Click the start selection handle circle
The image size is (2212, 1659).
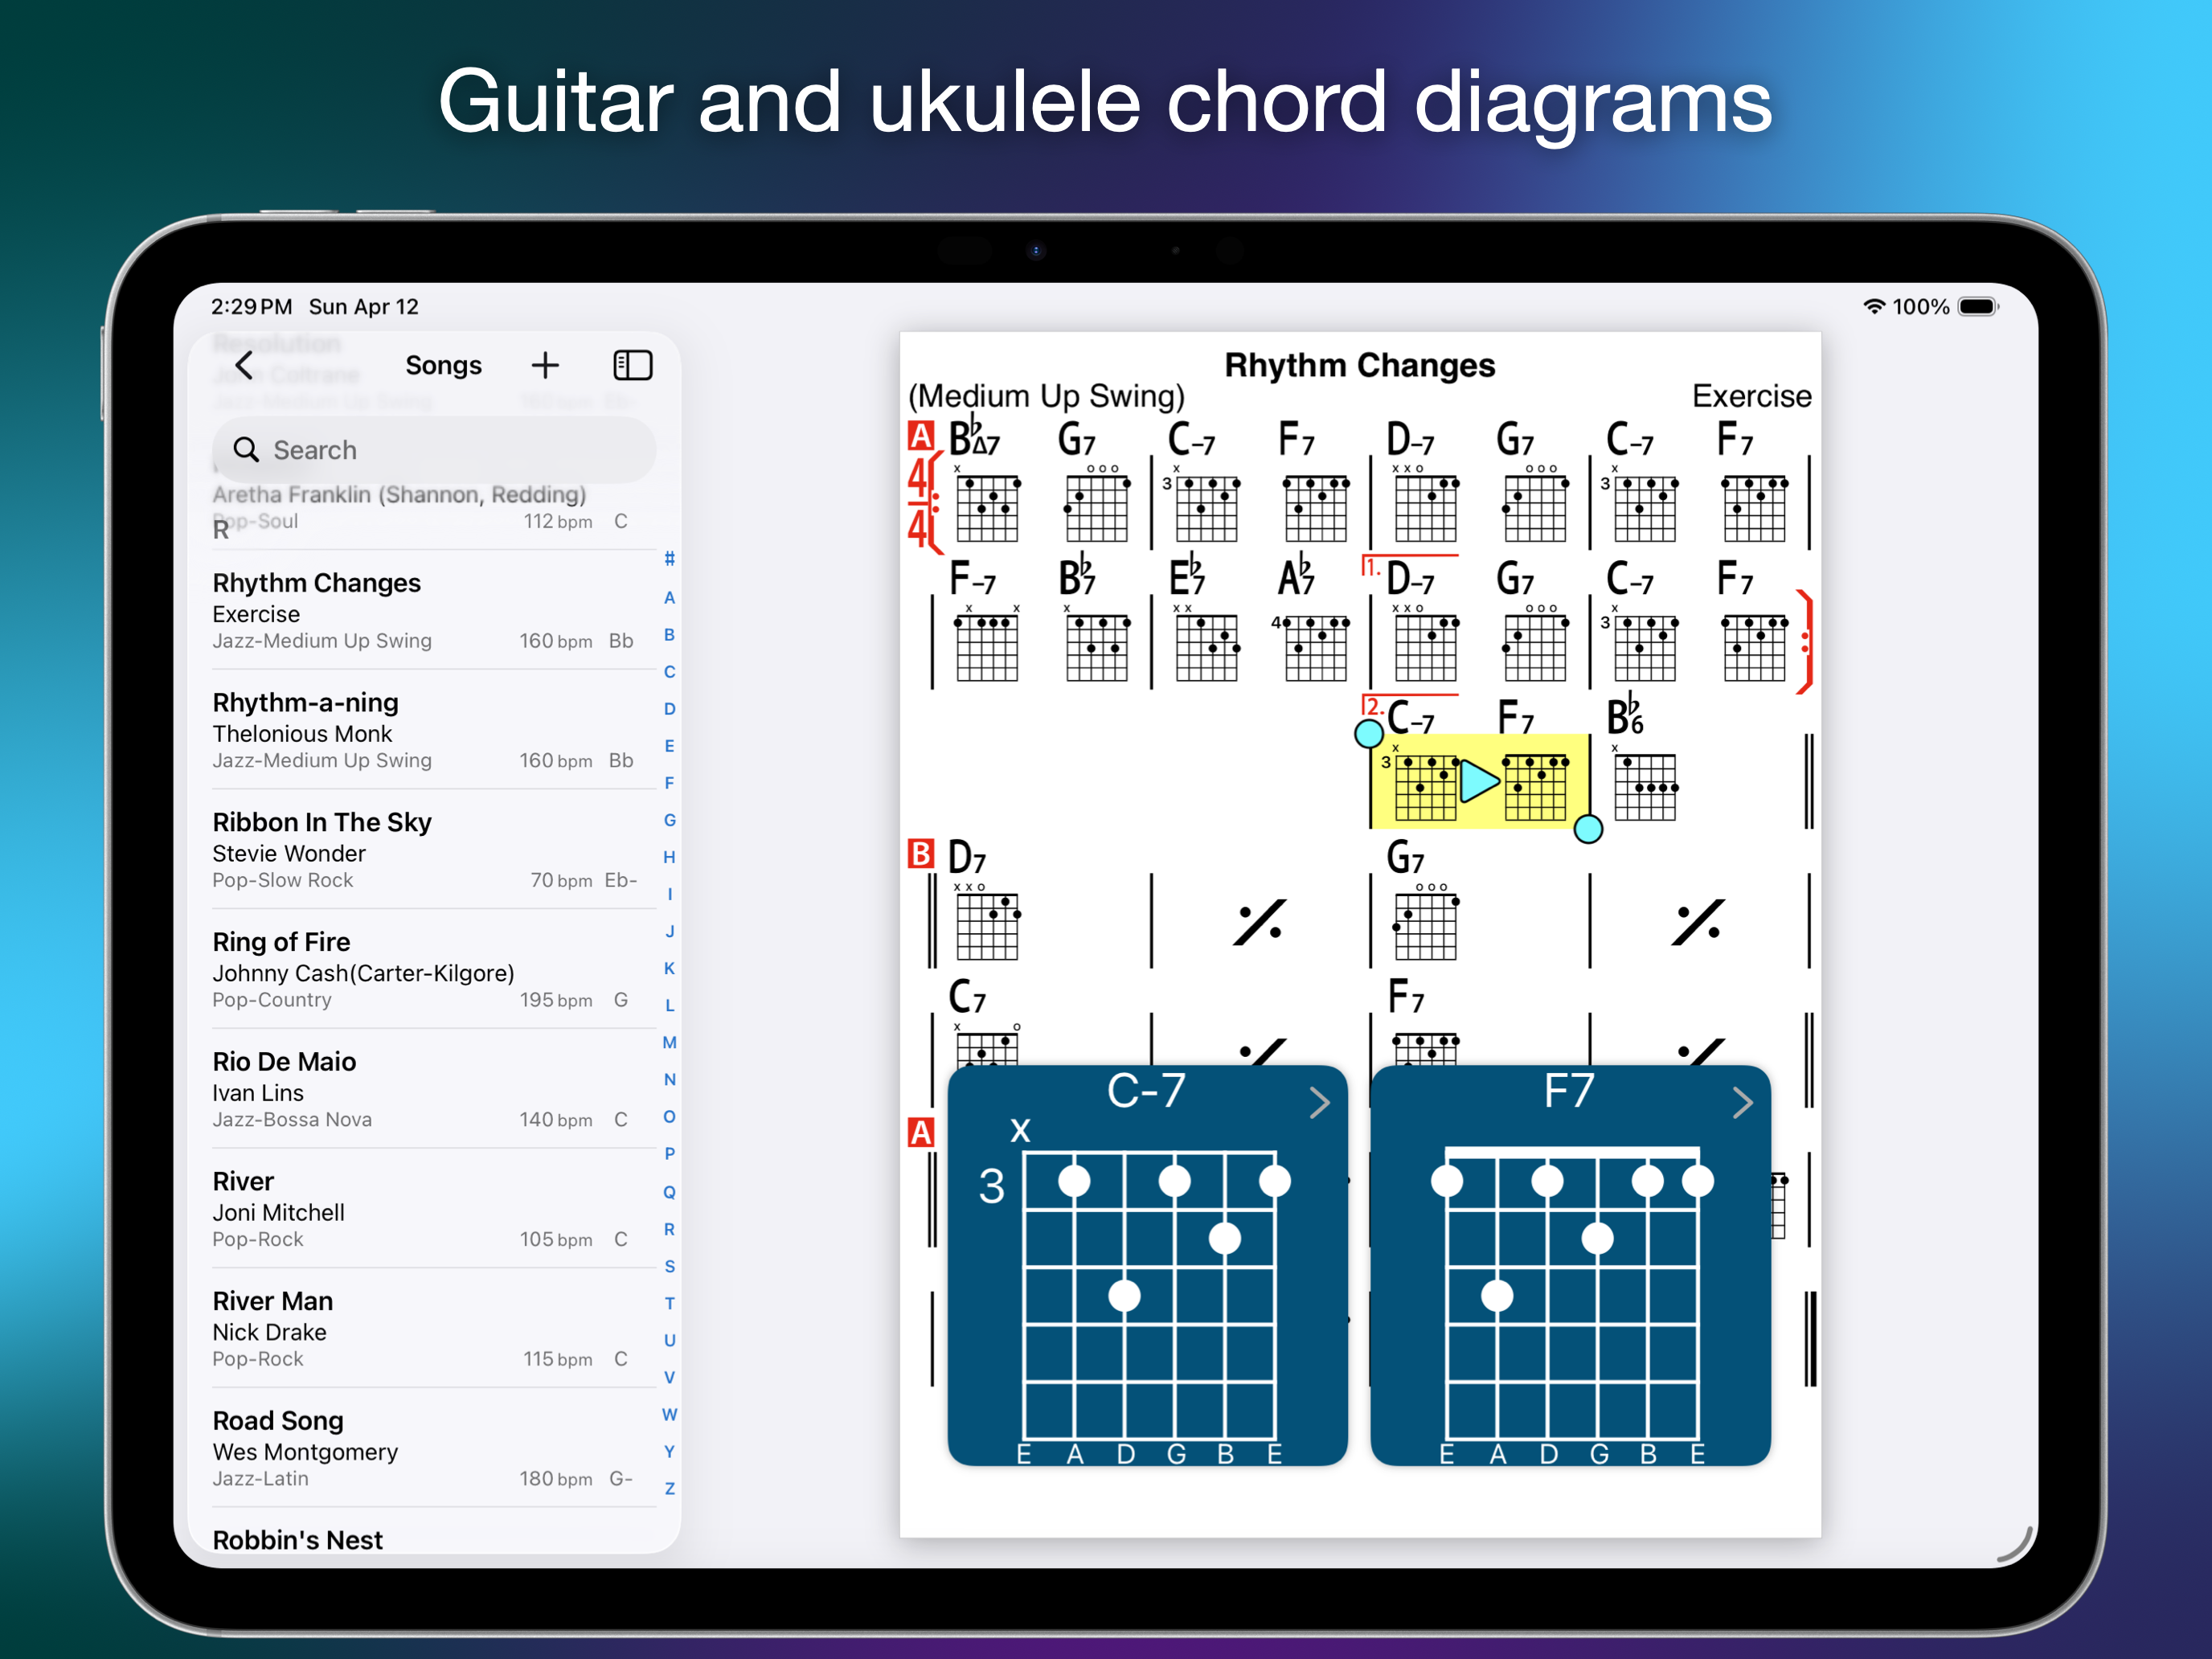click(x=1368, y=734)
